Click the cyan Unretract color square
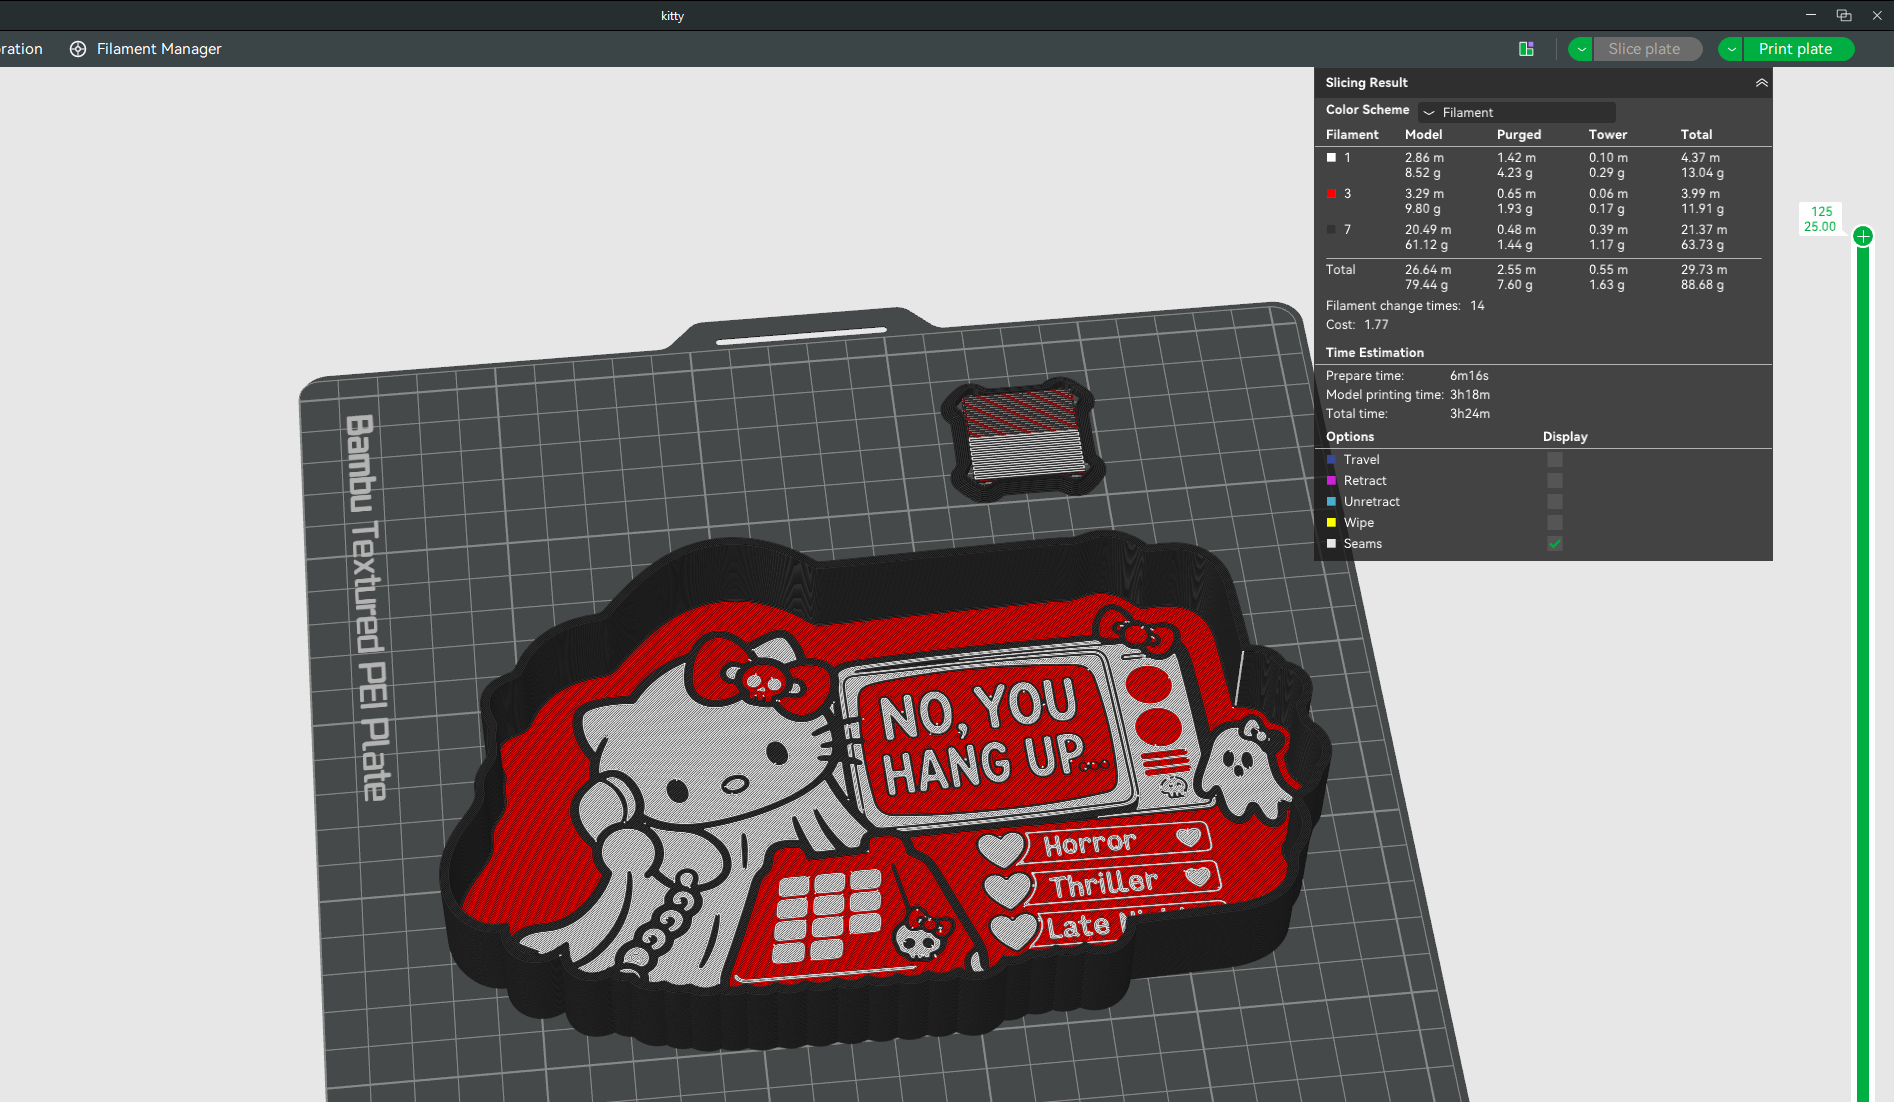 click(x=1331, y=502)
